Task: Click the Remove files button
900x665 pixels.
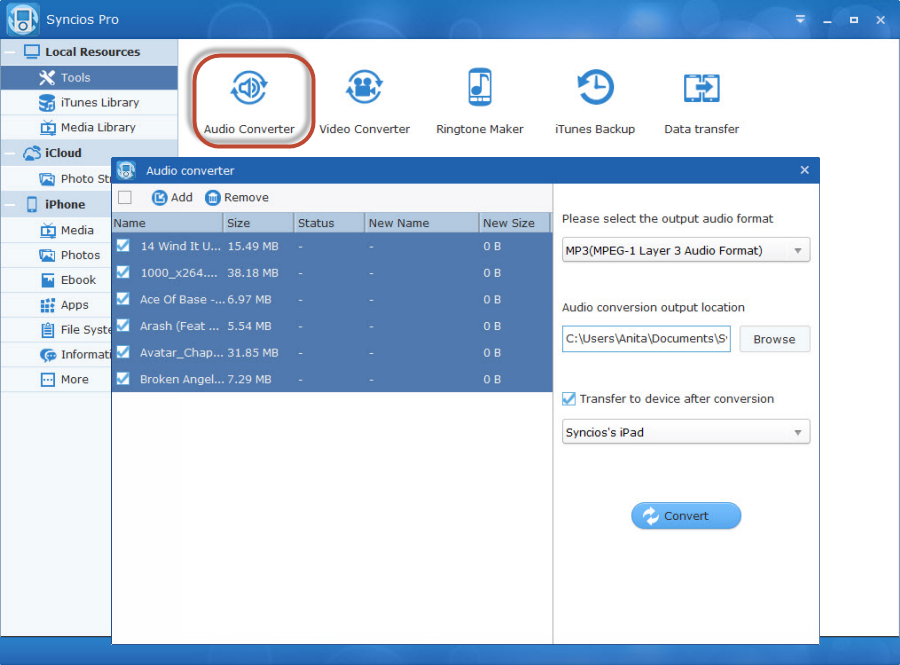Action: pos(236,197)
